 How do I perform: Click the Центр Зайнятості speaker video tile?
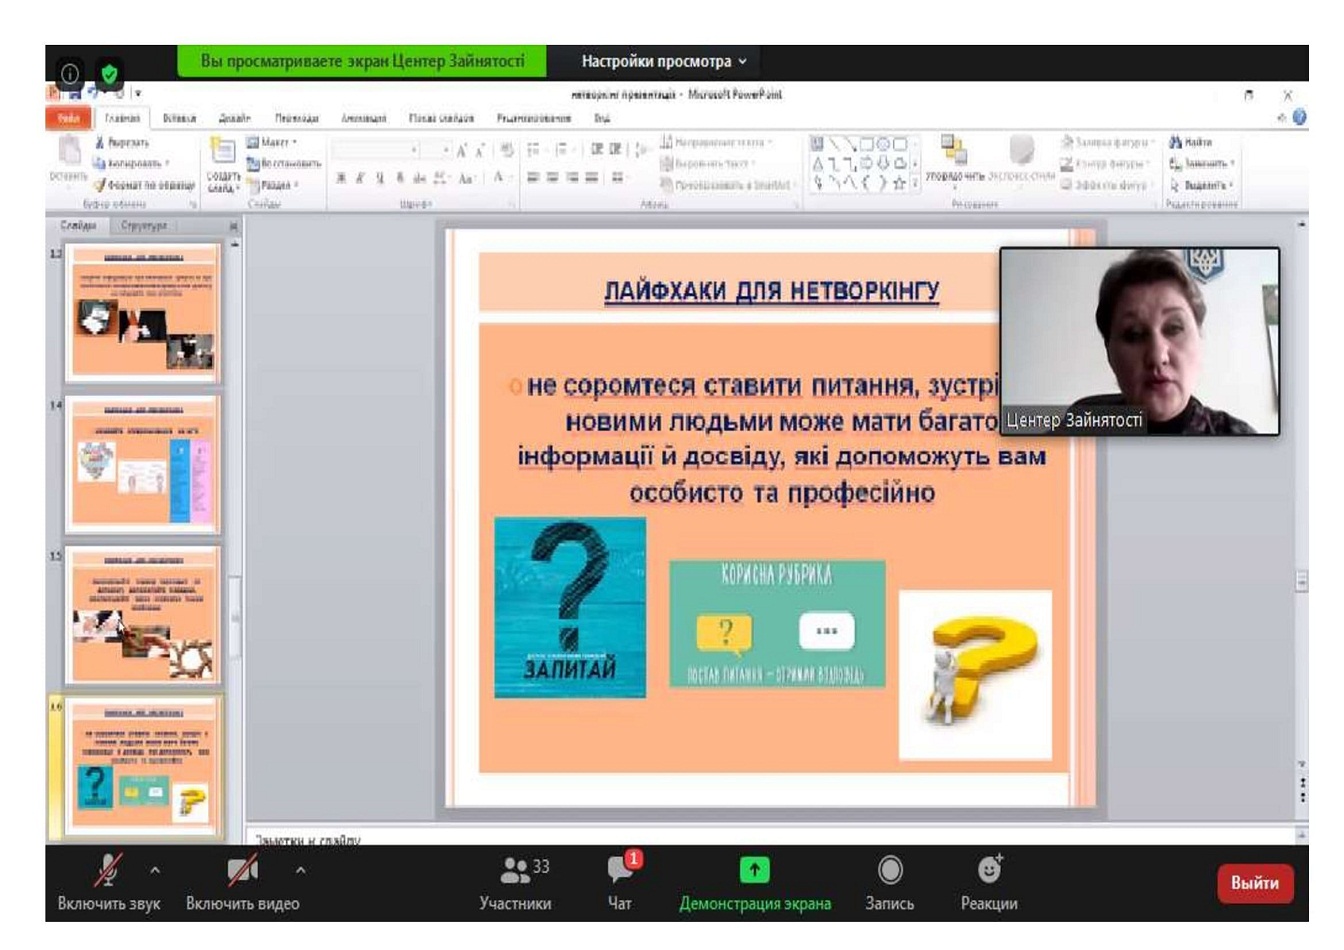tap(1139, 341)
